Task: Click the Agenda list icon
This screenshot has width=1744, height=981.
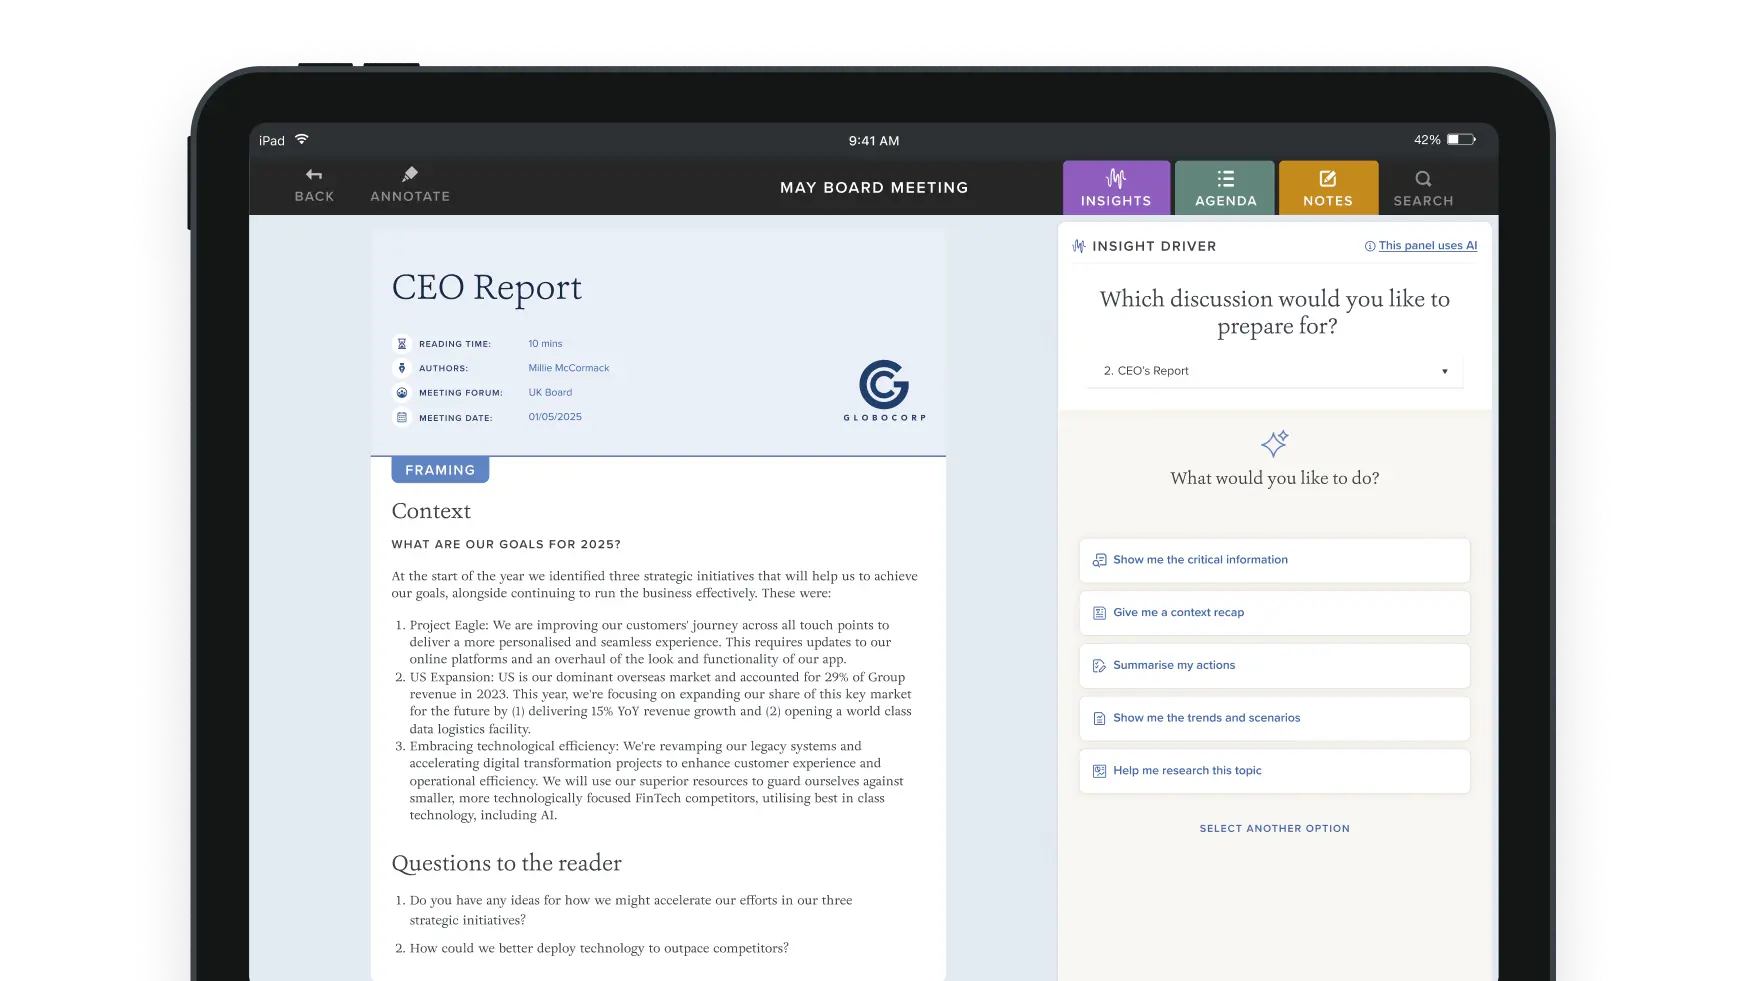Action: [x=1225, y=178]
